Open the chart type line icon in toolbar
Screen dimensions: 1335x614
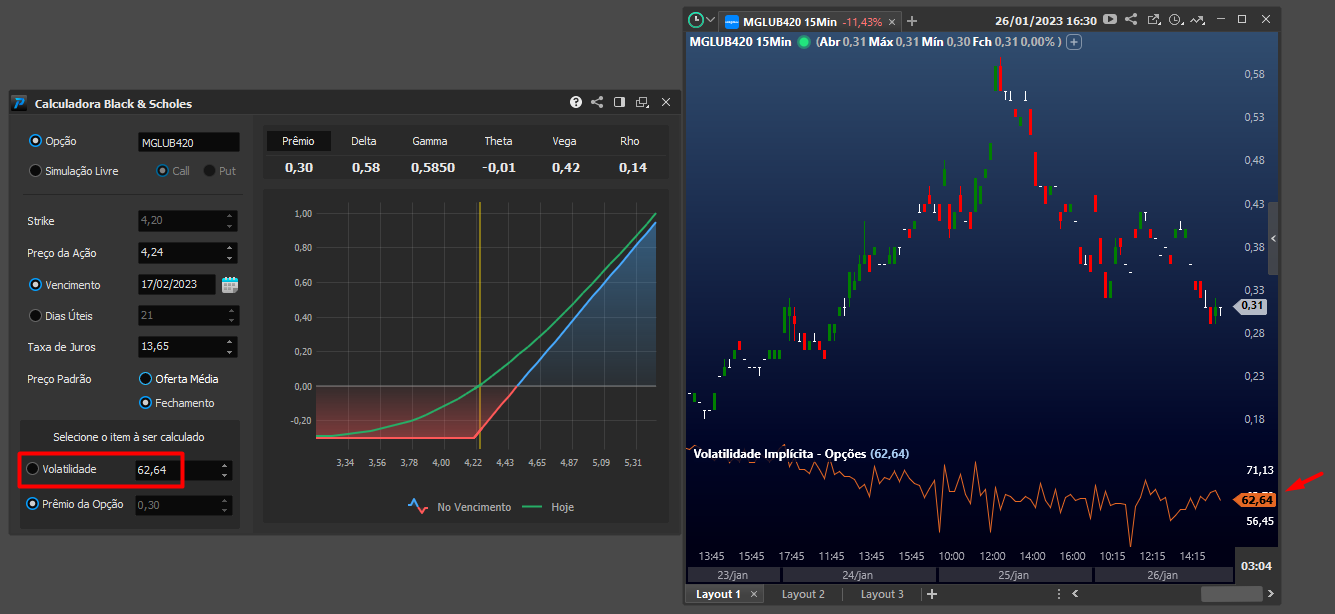tap(1198, 19)
